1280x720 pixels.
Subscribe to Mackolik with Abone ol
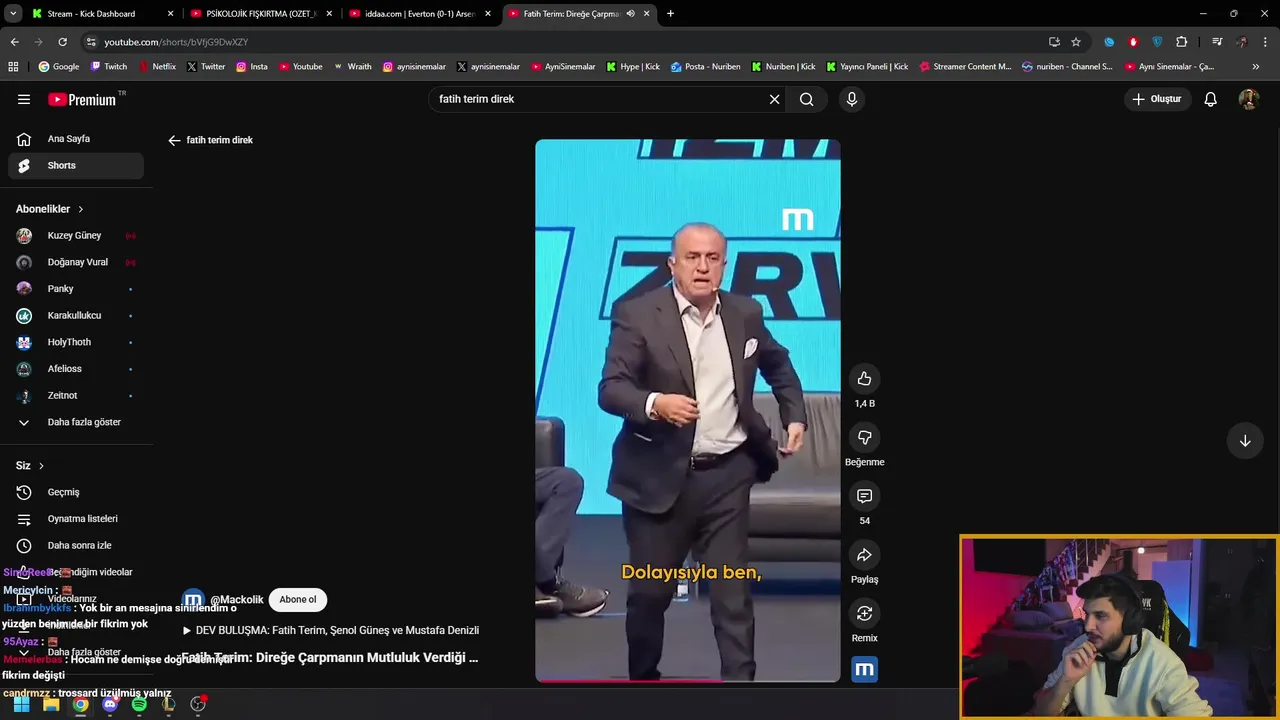point(297,600)
